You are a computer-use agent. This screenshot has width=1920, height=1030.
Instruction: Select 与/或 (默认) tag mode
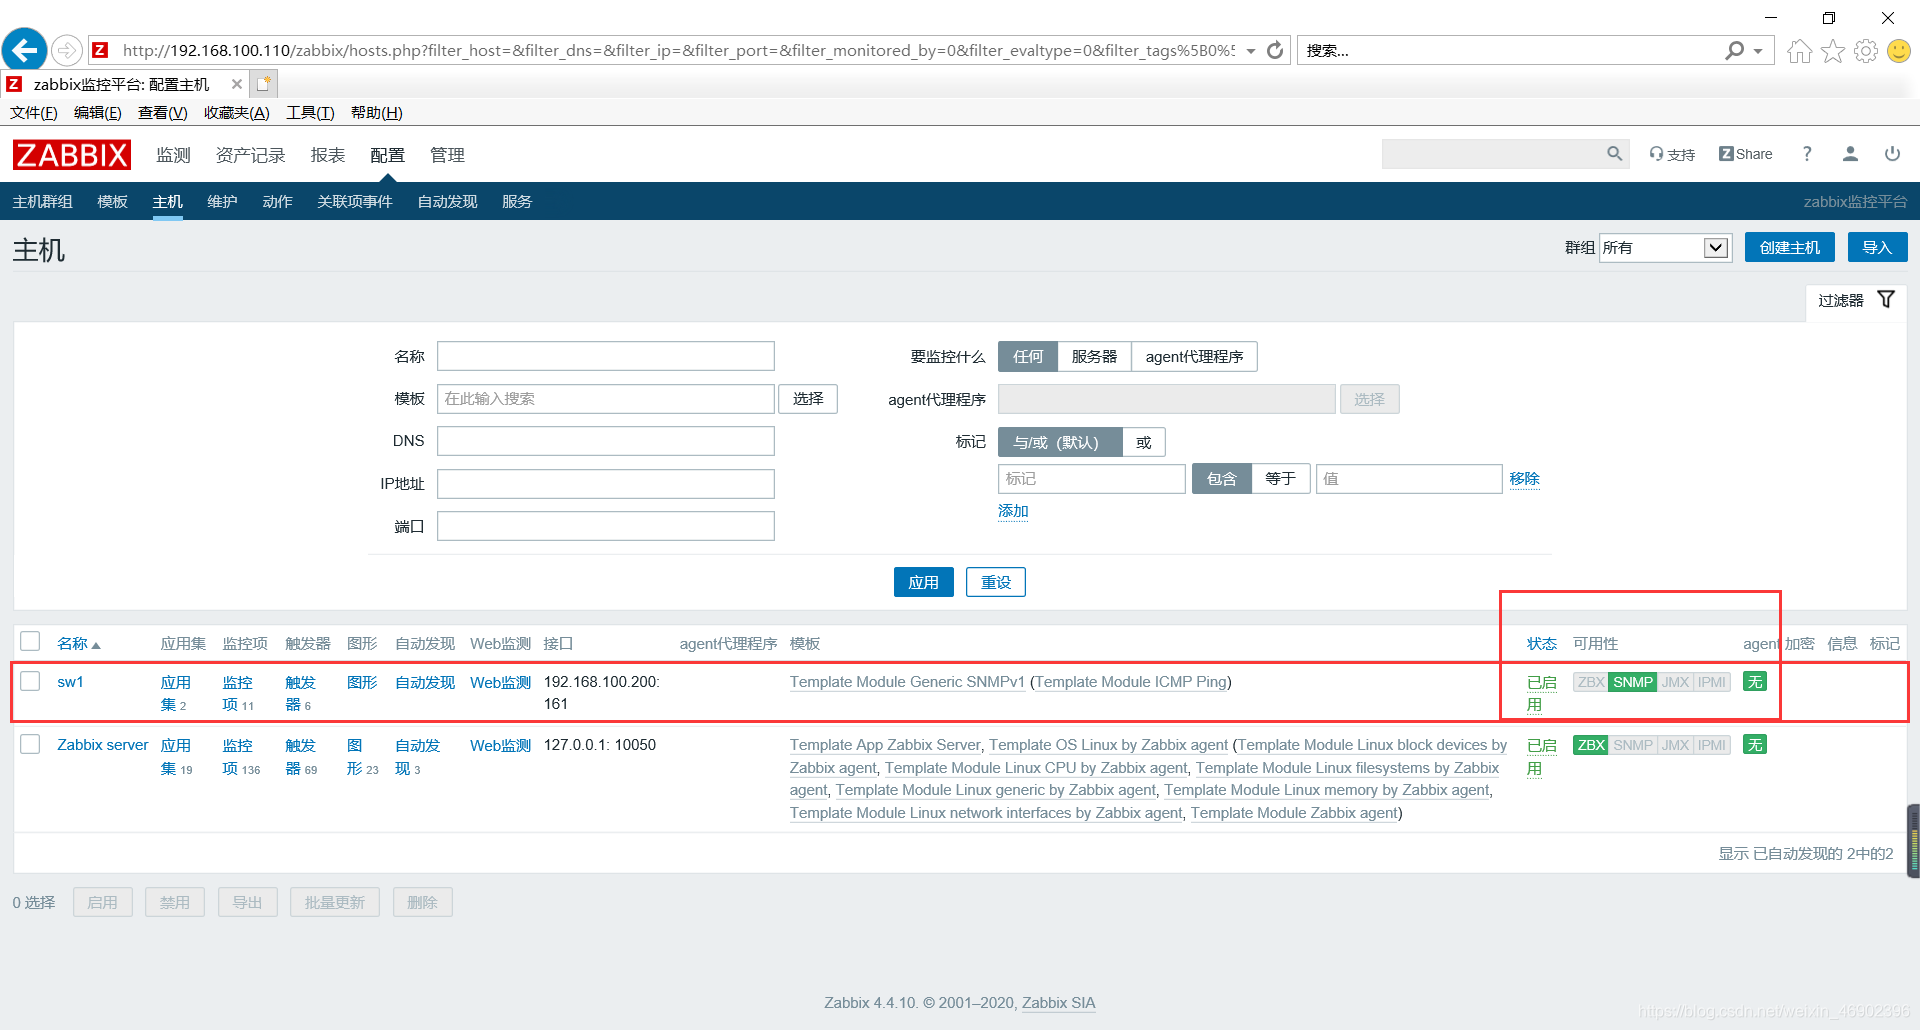coord(1060,442)
